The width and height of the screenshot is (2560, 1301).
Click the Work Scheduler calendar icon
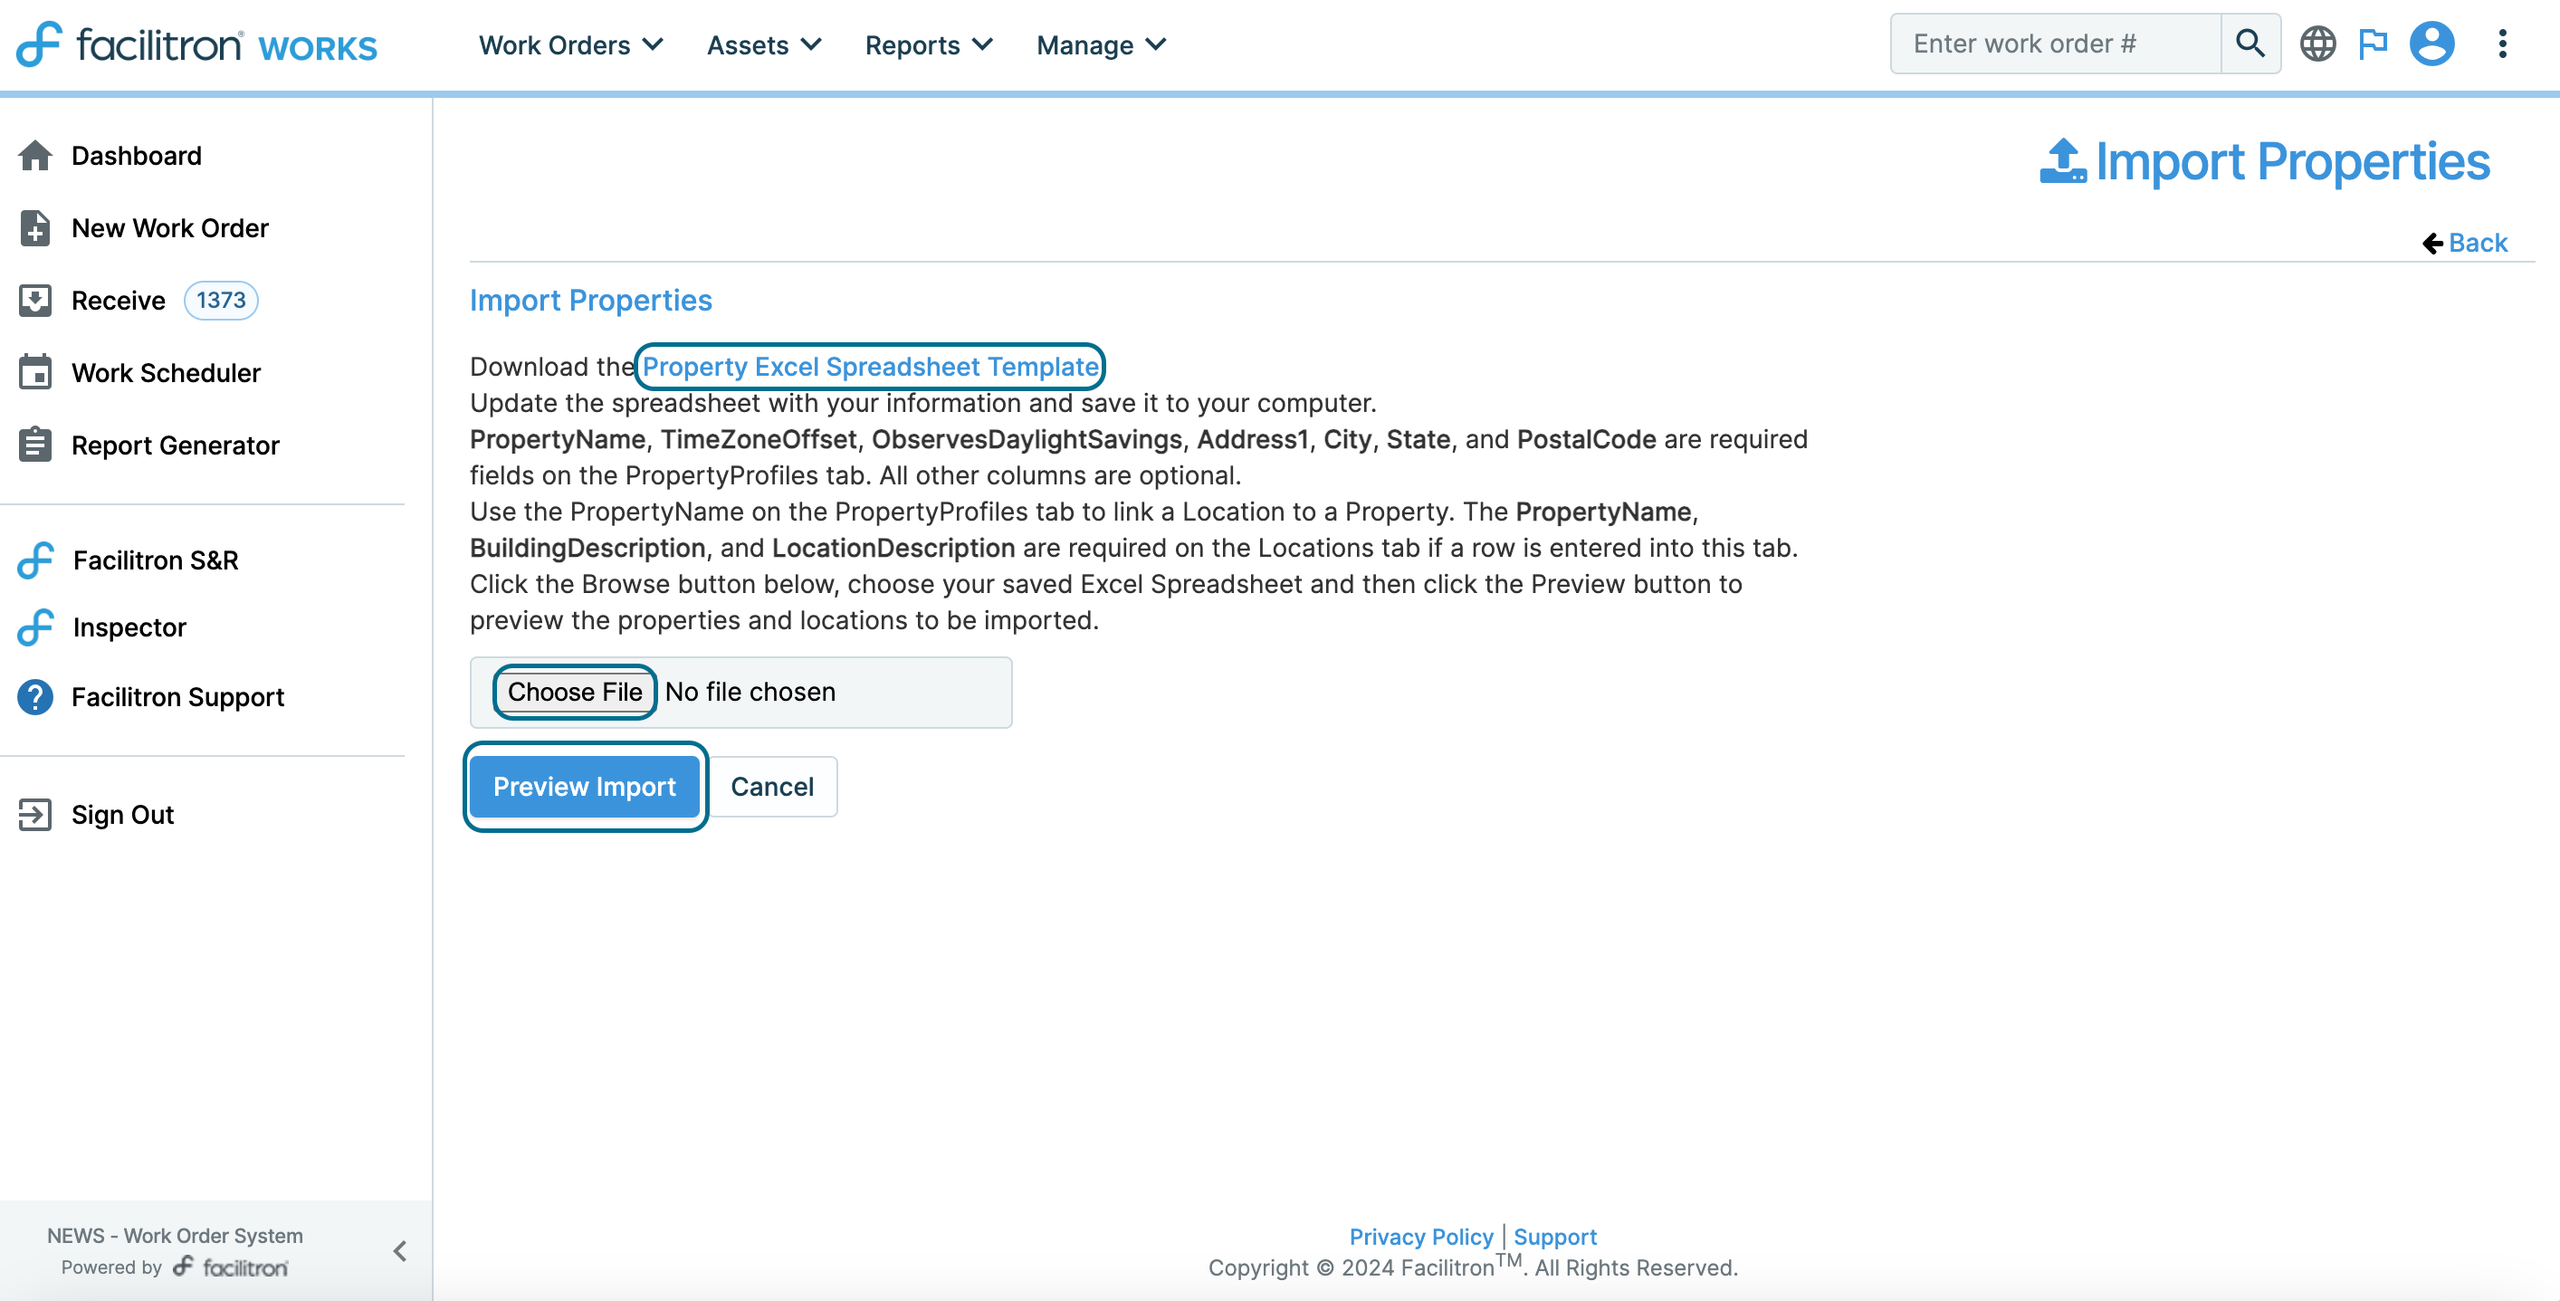tap(35, 372)
